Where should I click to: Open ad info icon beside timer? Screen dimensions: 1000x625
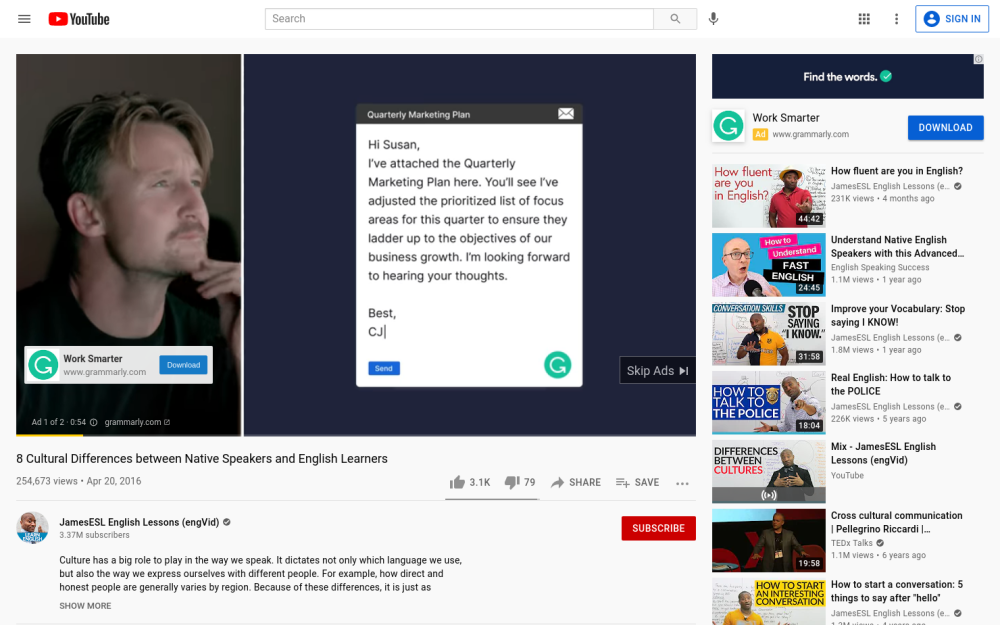point(94,422)
